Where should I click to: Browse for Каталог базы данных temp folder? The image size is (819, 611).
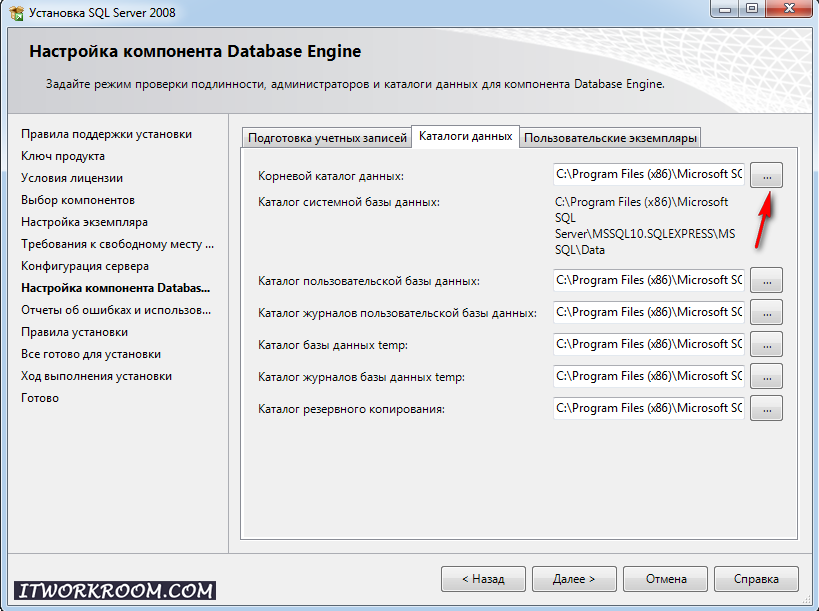766,345
